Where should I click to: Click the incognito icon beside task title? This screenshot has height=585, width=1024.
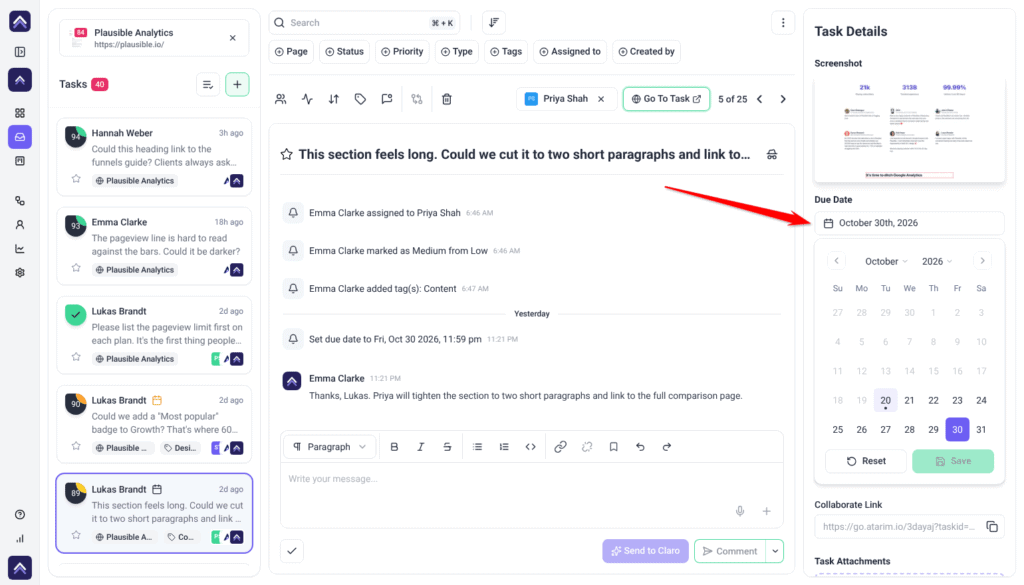(772, 155)
